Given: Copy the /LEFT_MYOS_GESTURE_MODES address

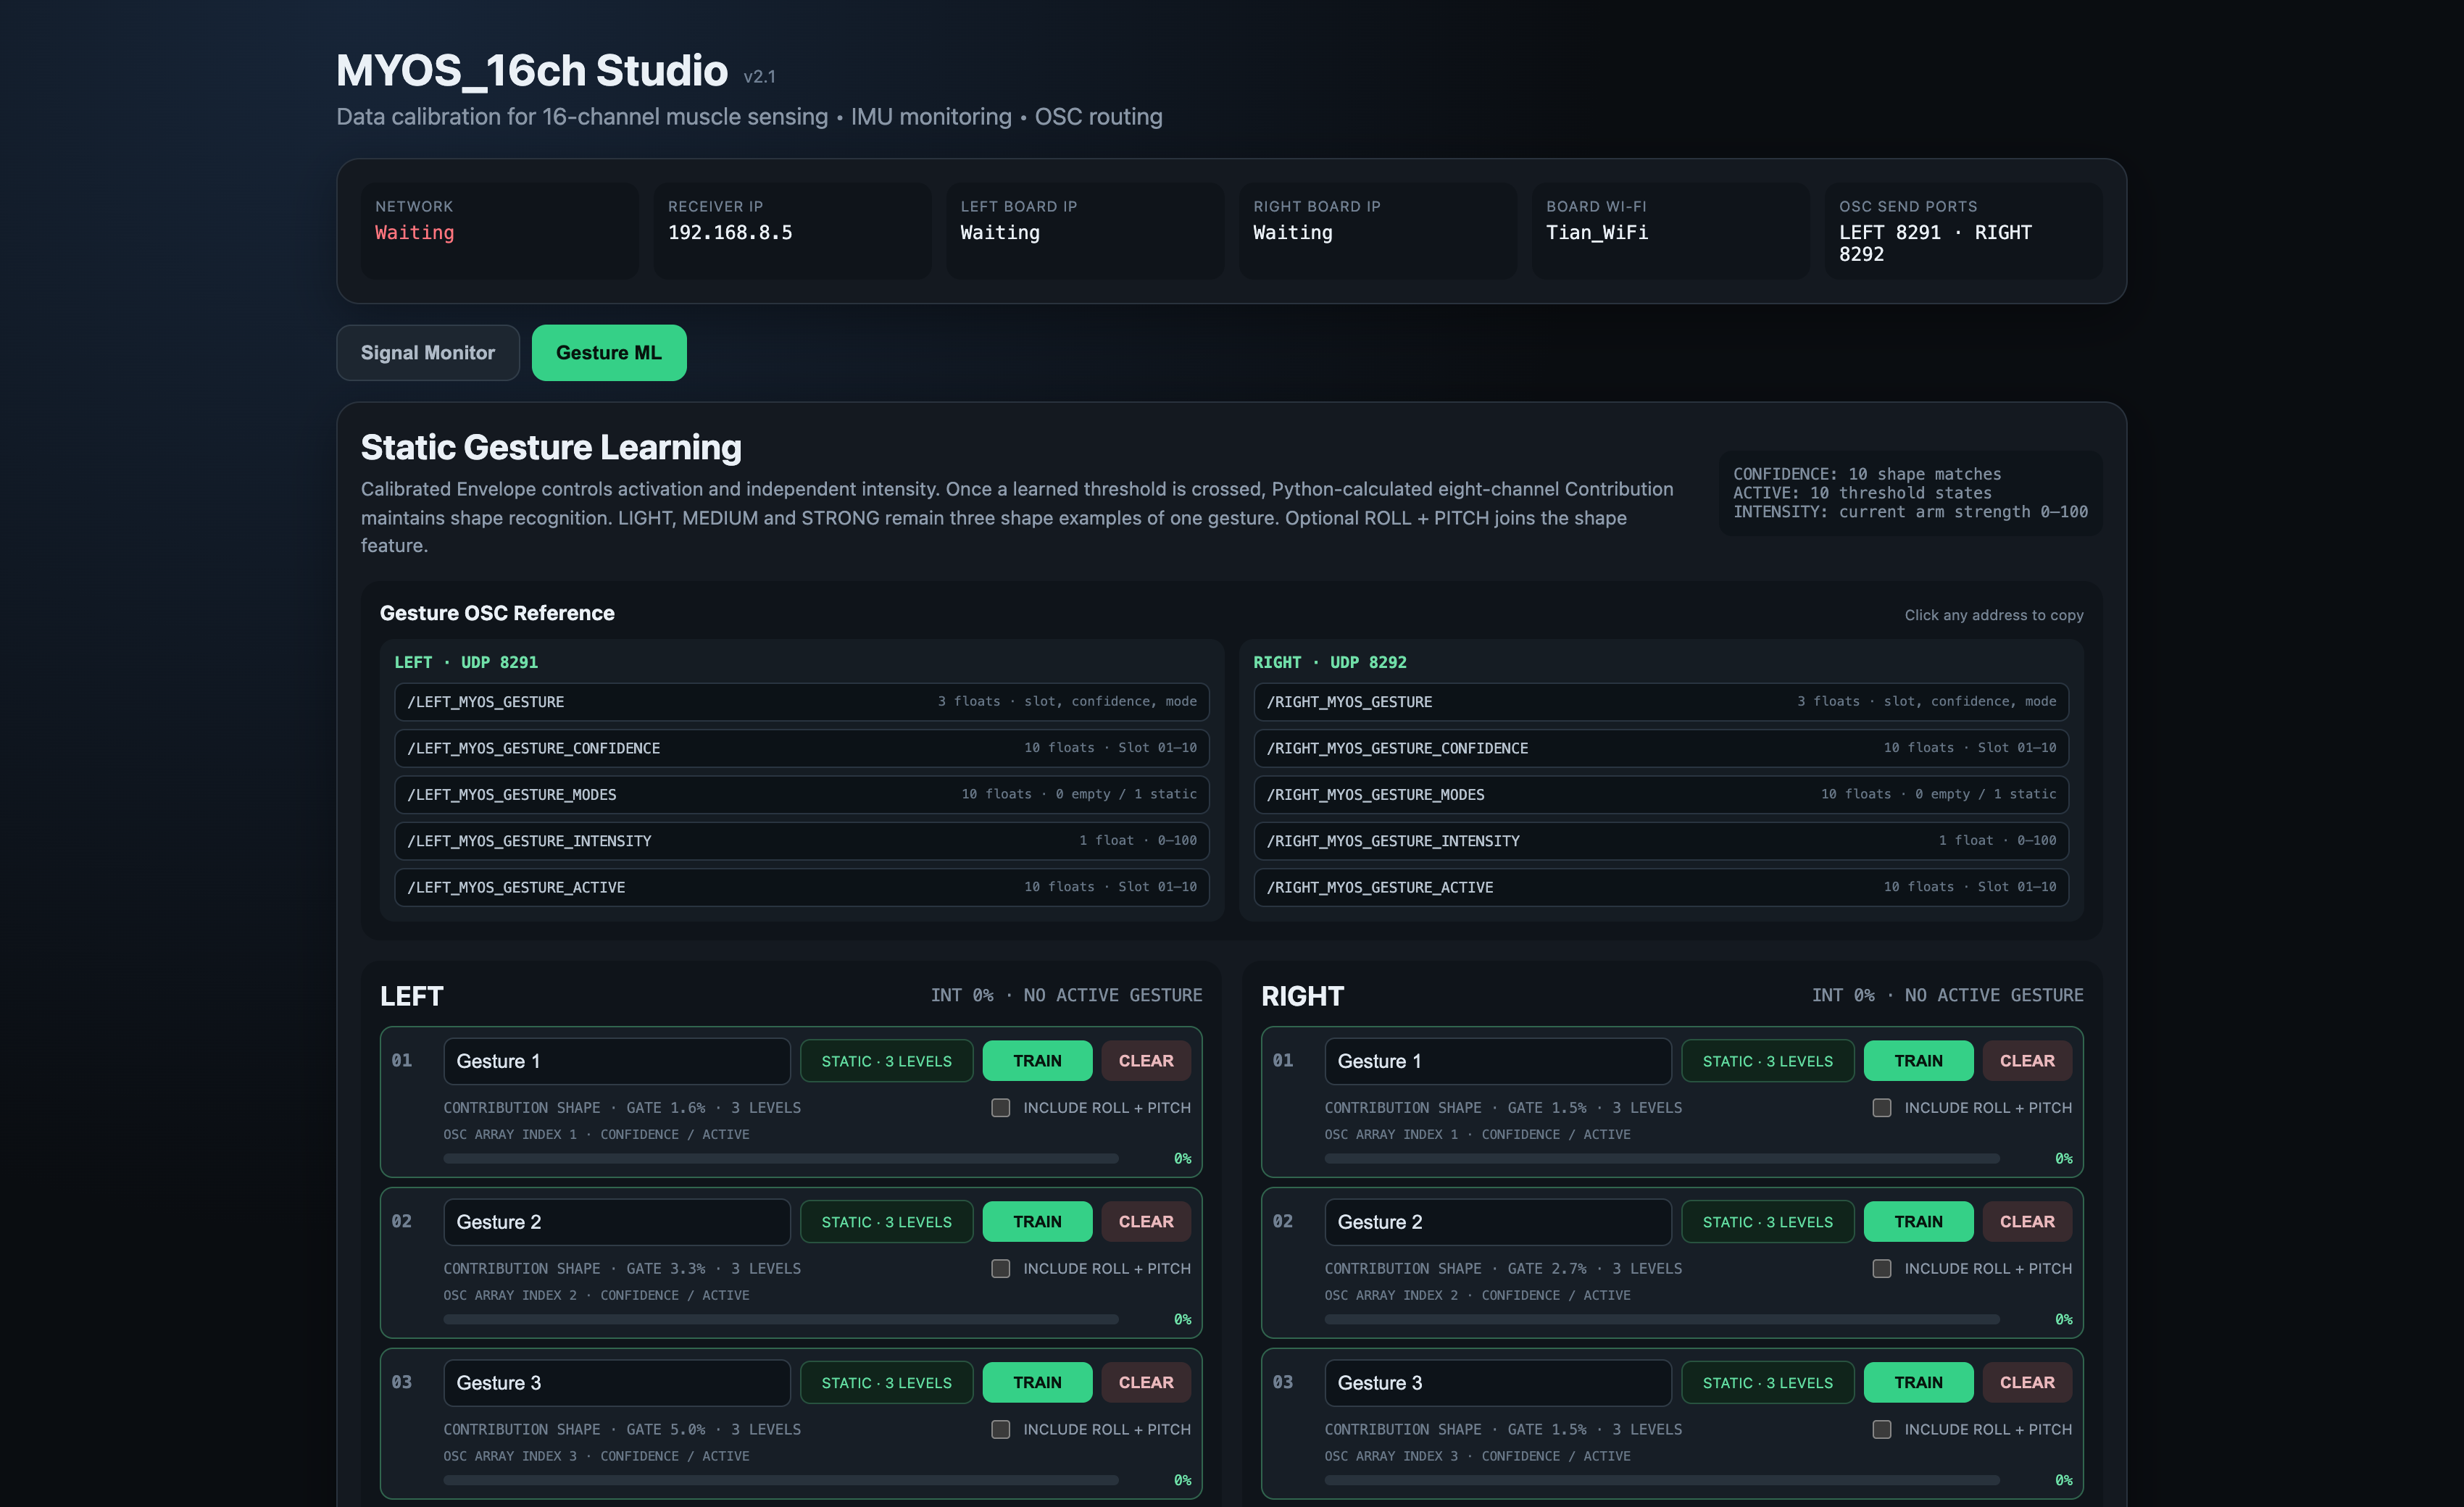Looking at the screenshot, I should [801, 794].
